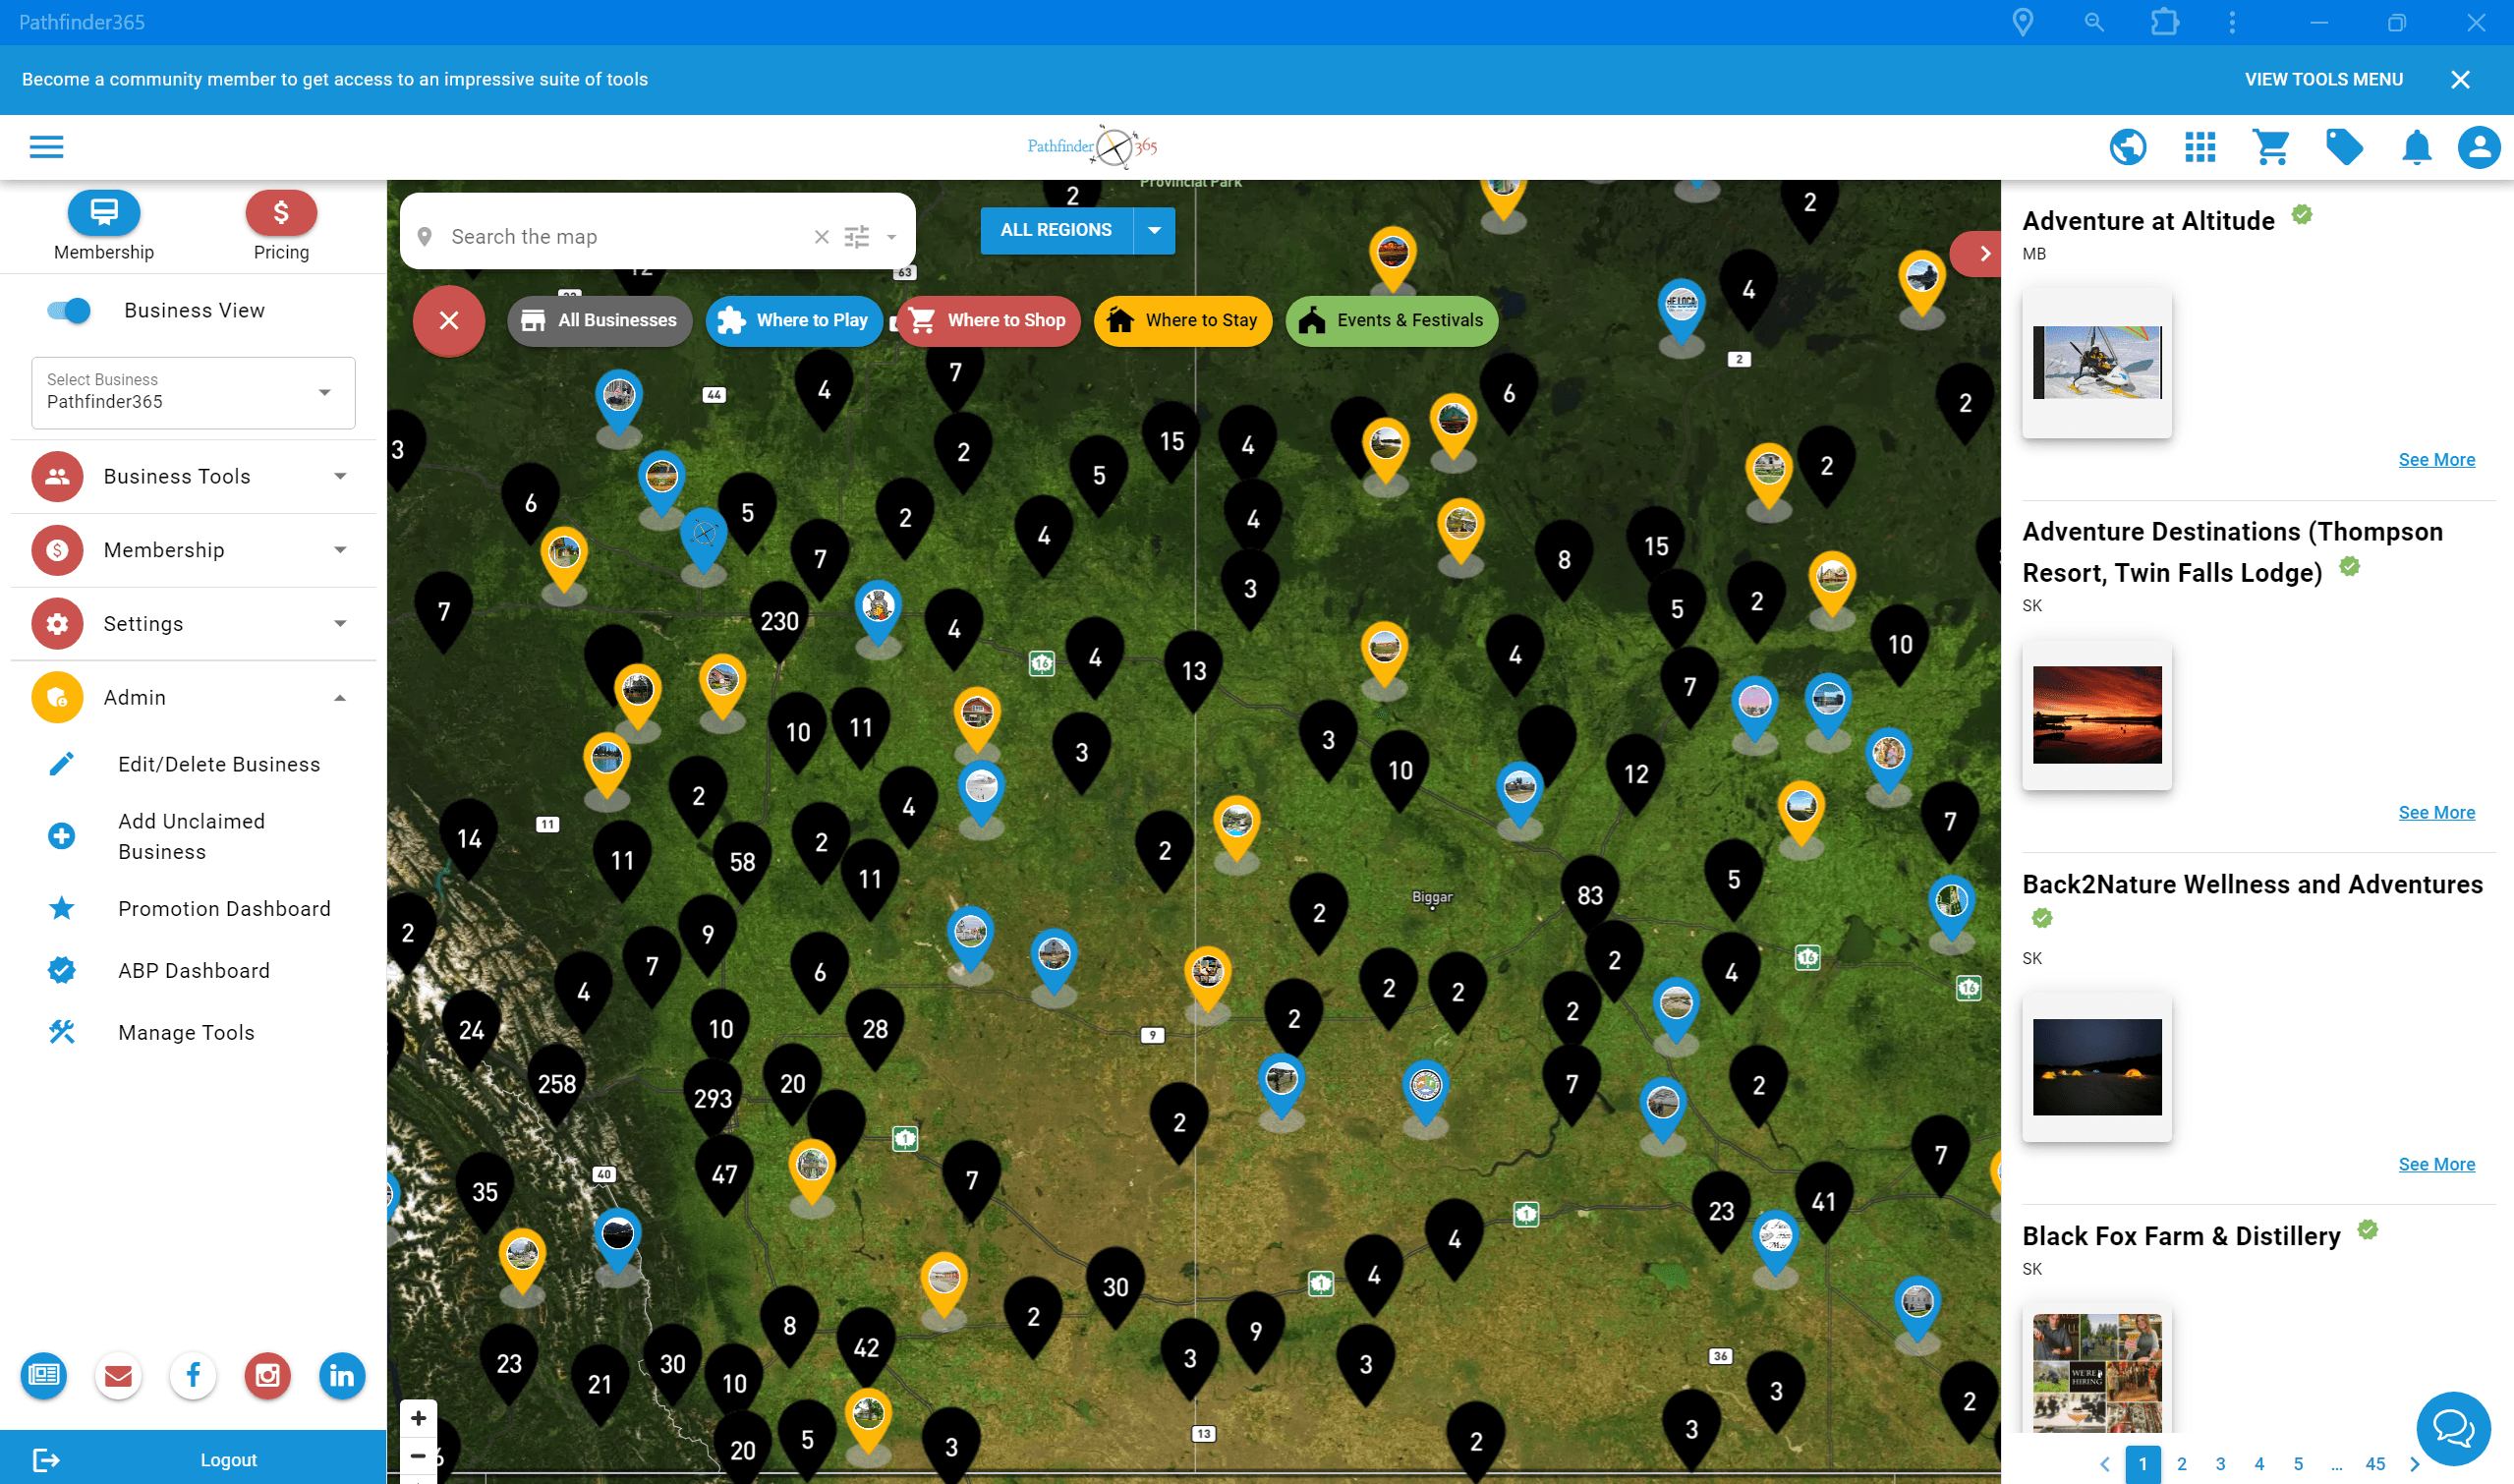The width and height of the screenshot is (2514, 1484).
Task: Click See More for Adventure at Altitude
Action: [2436, 460]
